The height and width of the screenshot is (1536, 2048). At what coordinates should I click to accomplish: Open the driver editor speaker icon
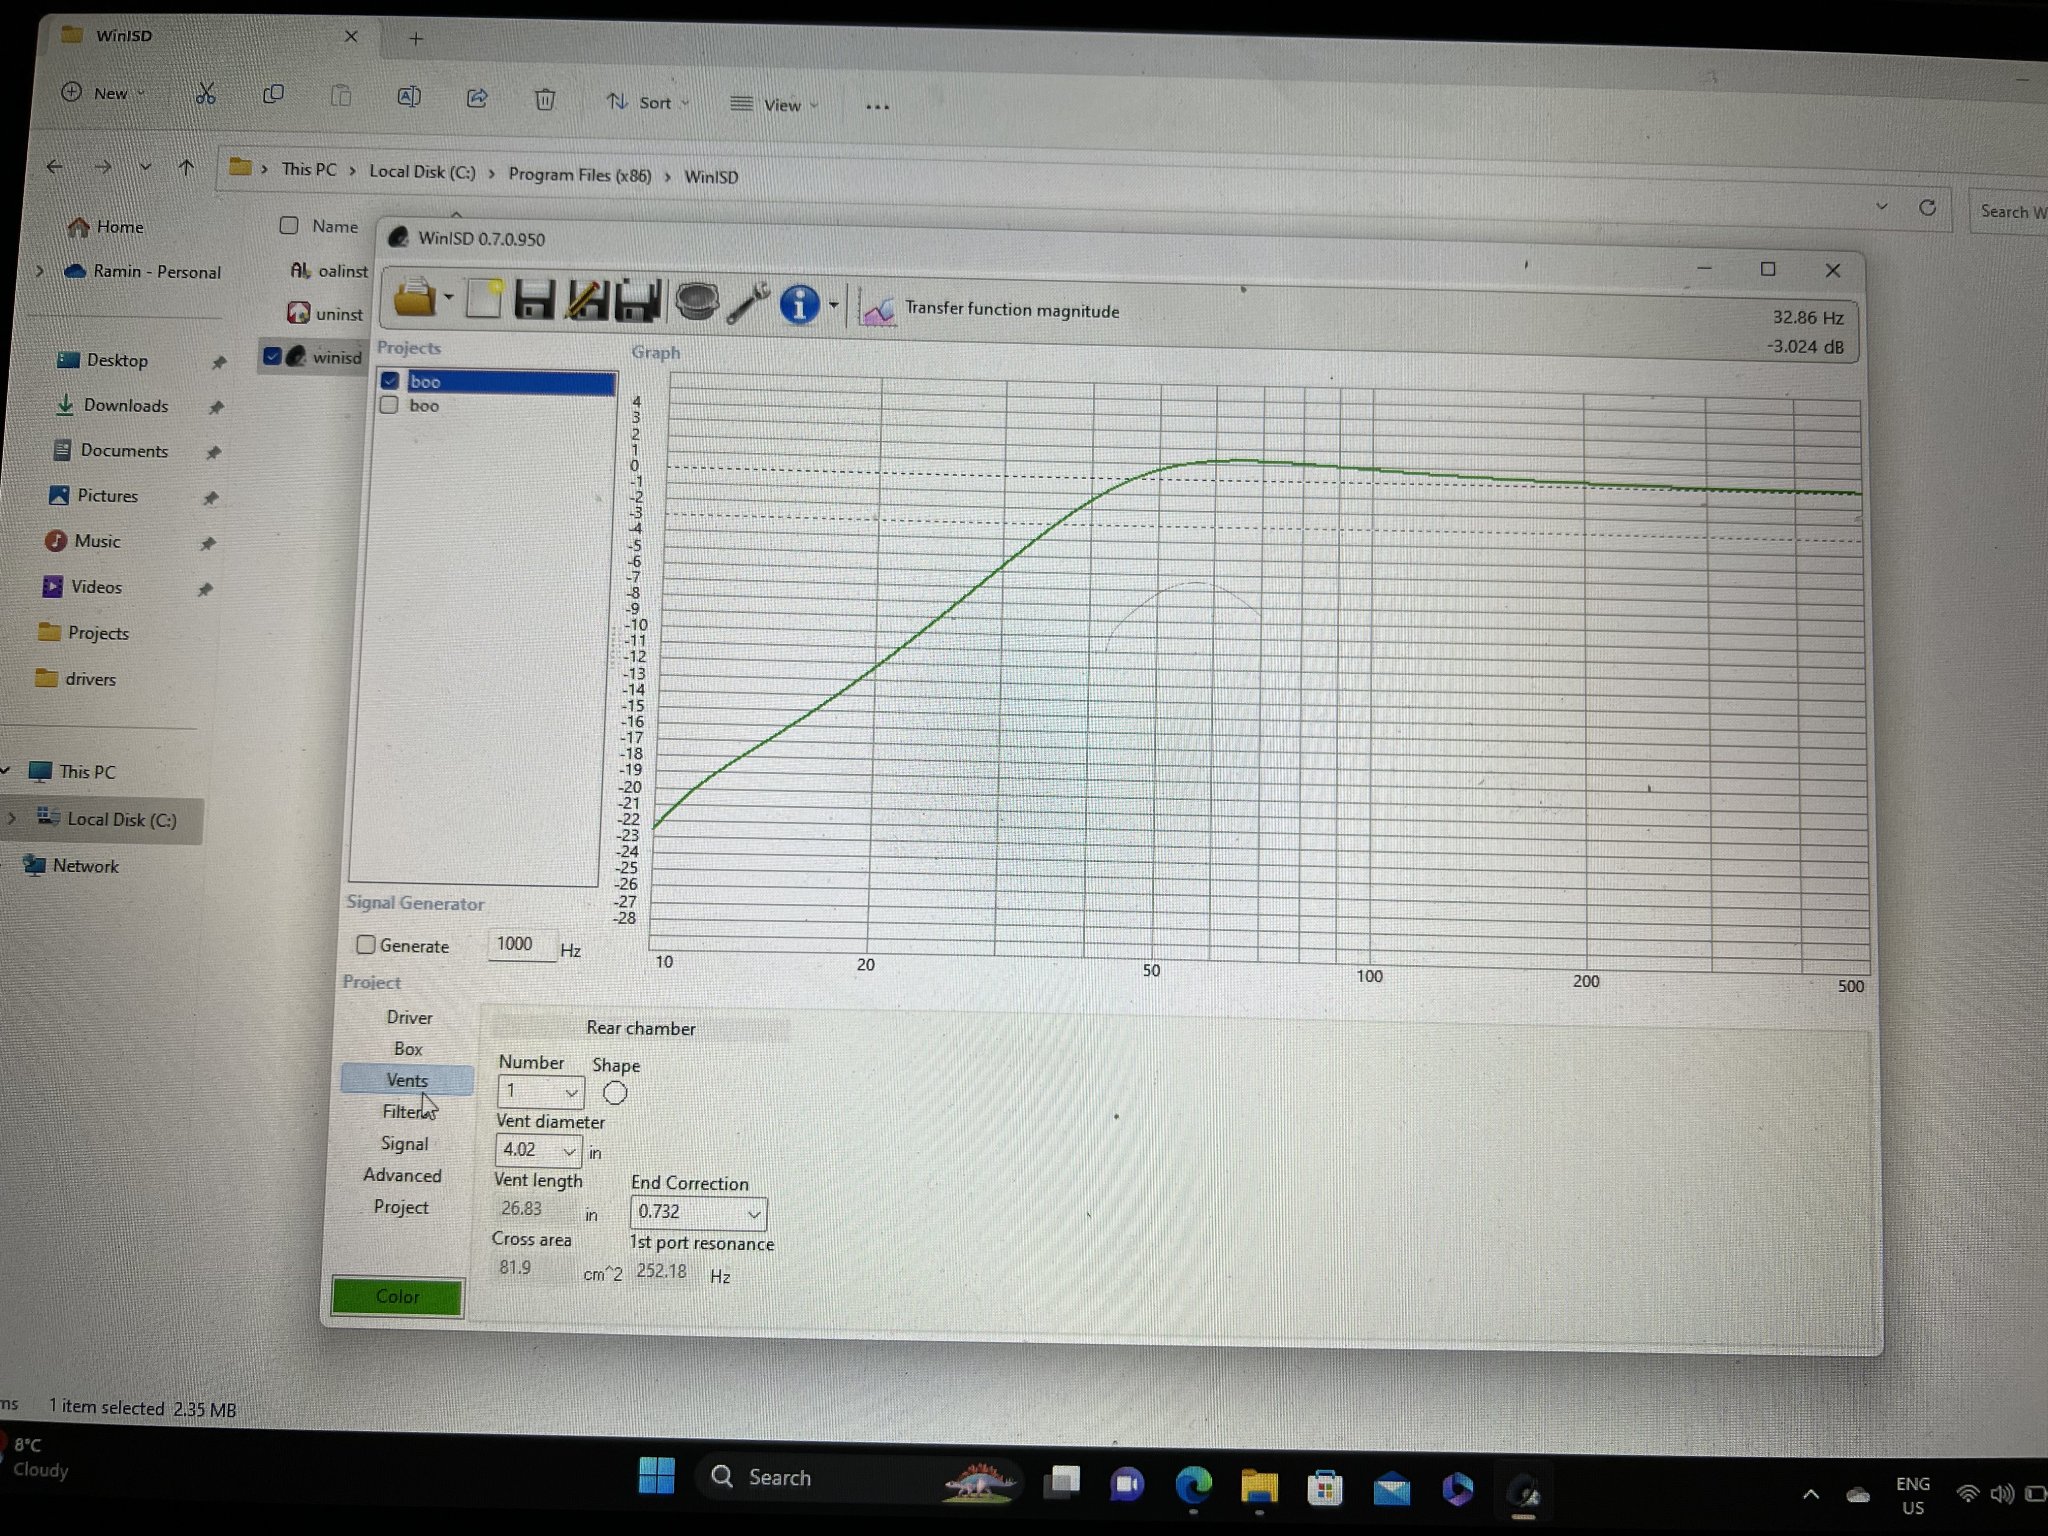tap(696, 301)
